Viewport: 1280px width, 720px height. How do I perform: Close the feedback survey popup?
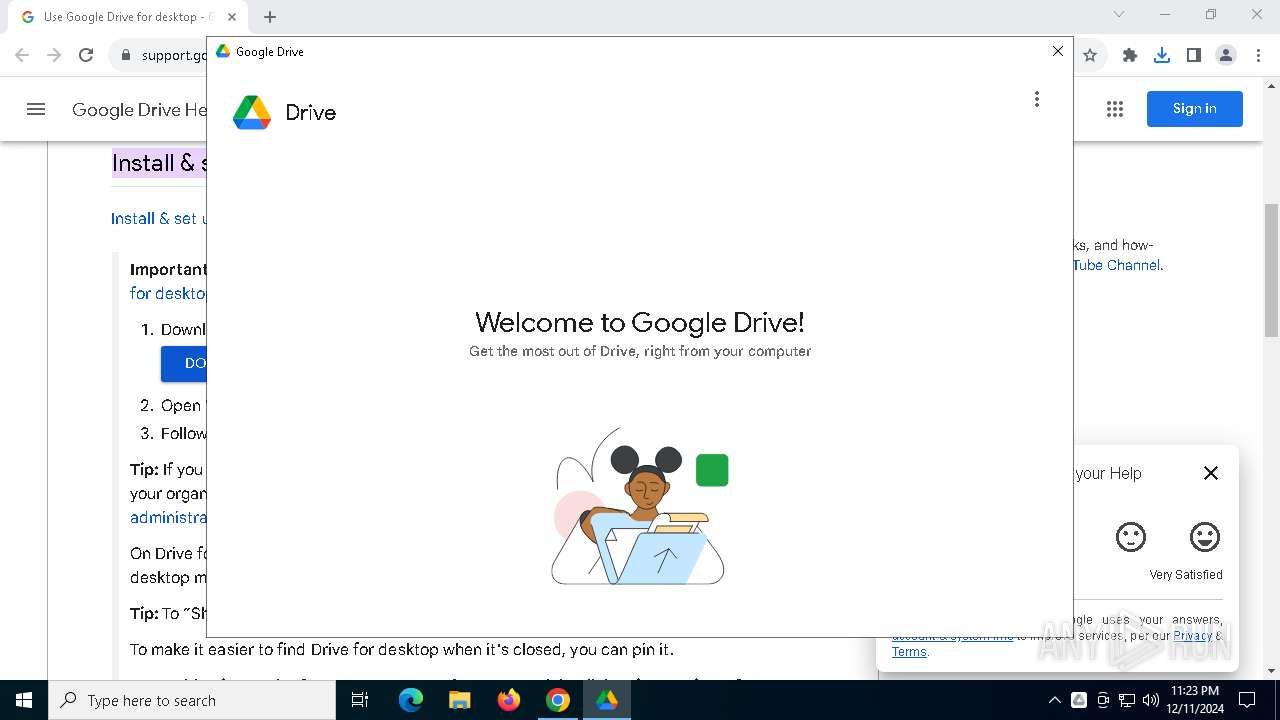point(1211,473)
